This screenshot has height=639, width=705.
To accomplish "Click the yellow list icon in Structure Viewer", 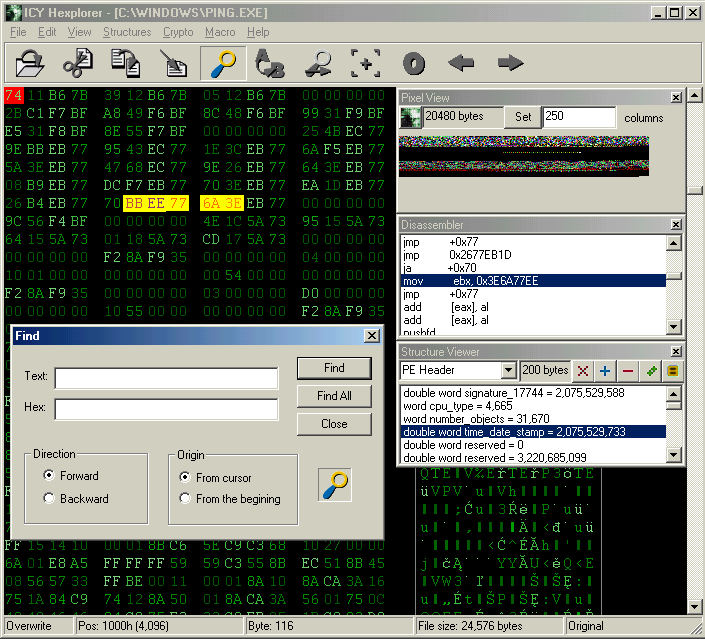I will tap(673, 371).
